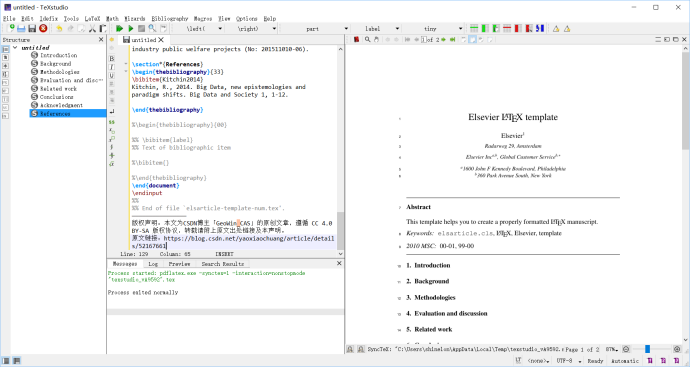
Task: Select Methodologies in the Structure tree
Action: coord(60,72)
